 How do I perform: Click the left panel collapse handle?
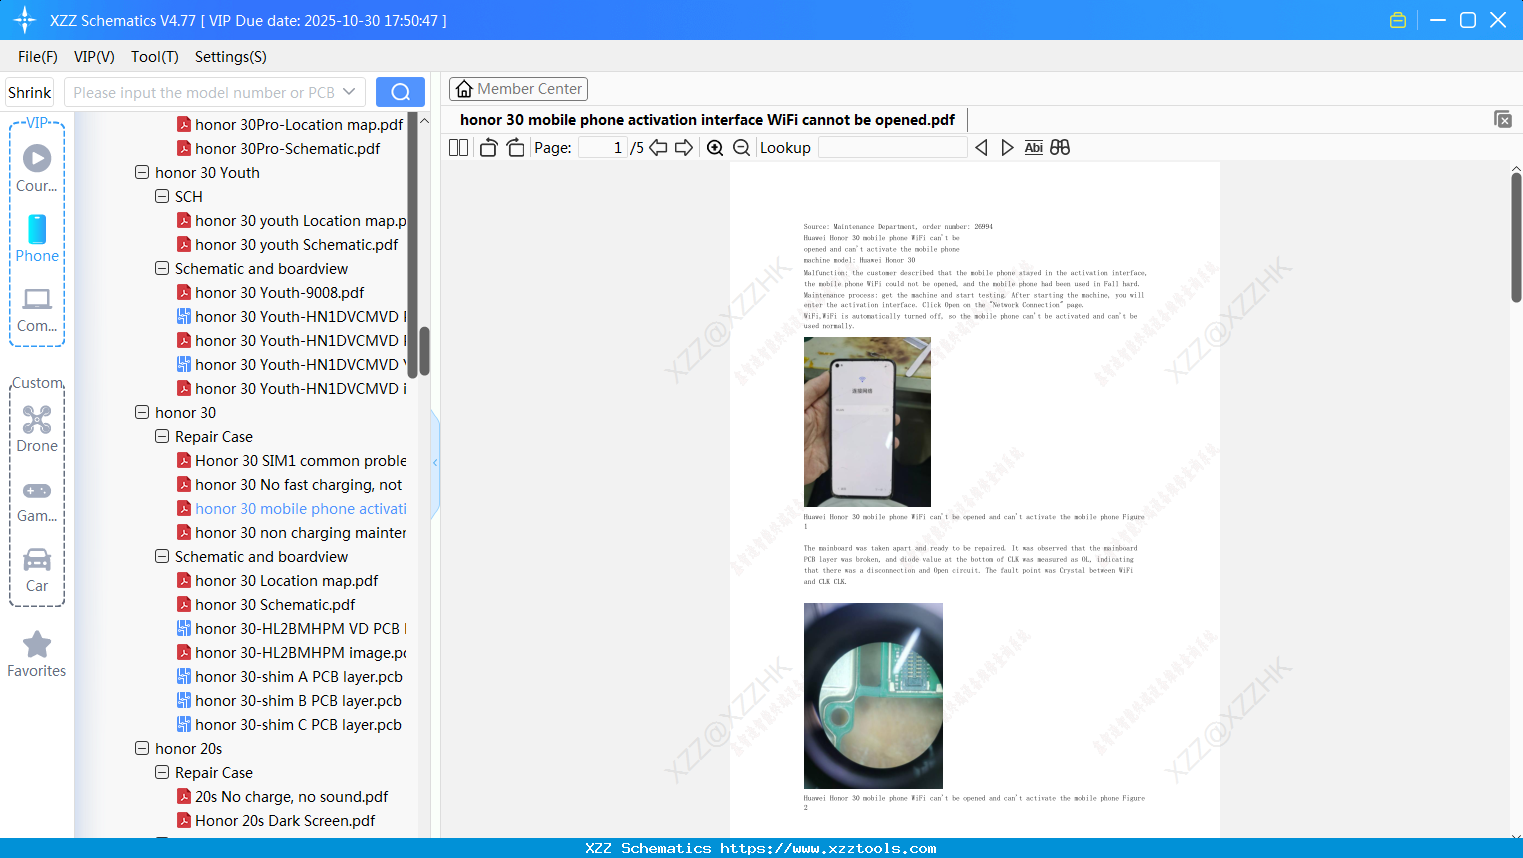tap(435, 463)
